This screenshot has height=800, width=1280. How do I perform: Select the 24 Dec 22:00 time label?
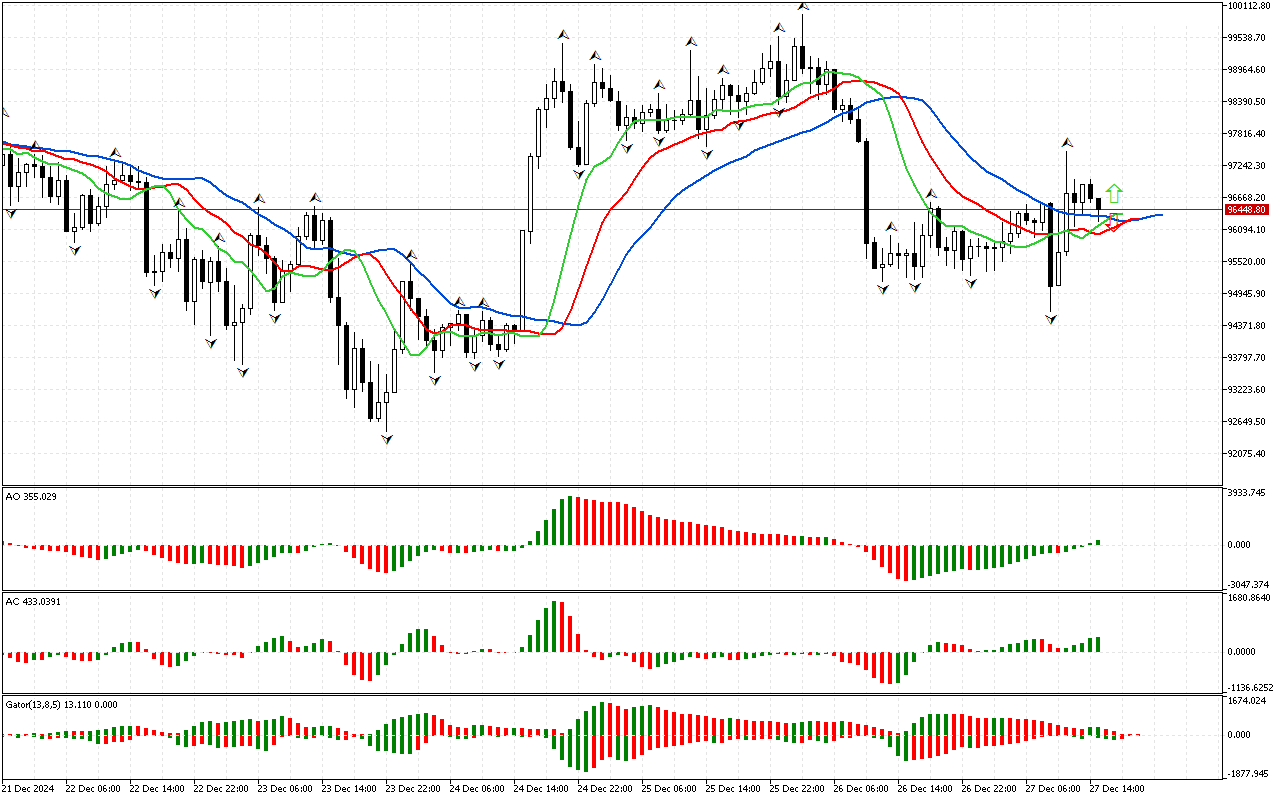tap(605, 789)
